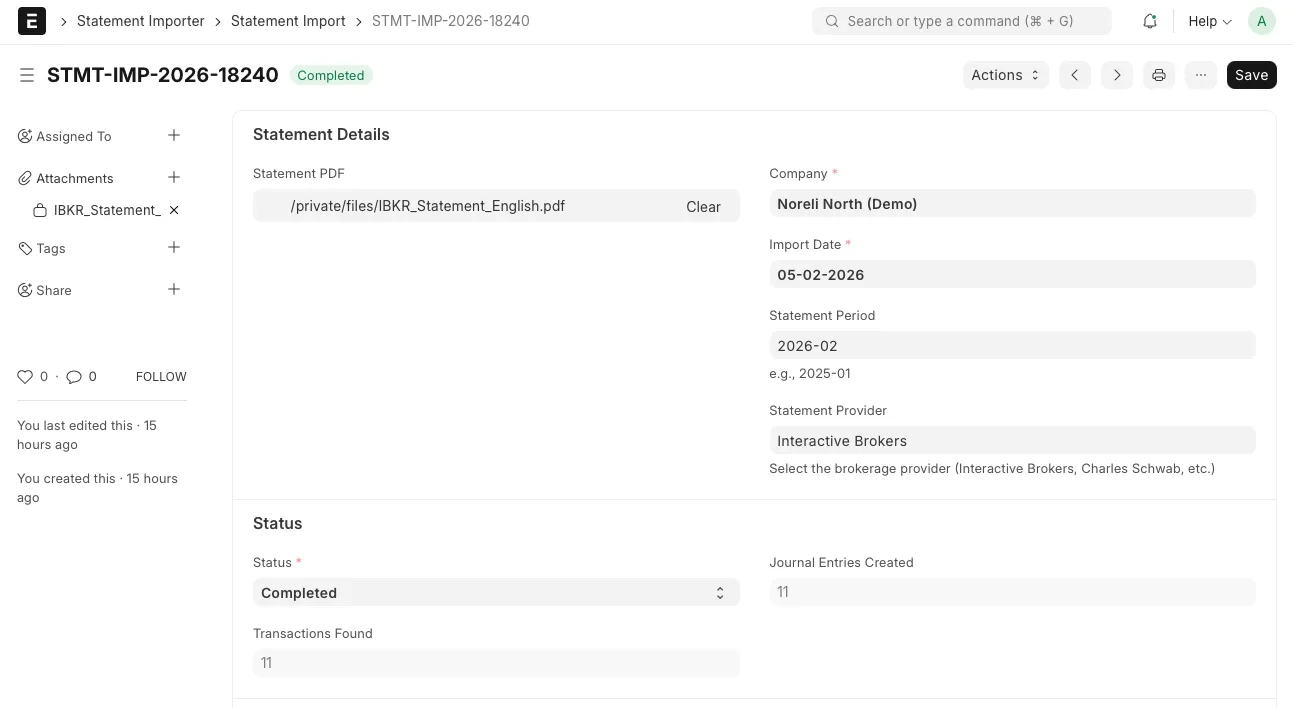Go to previous document arrow
The height and width of the screenshot is (708, 1293).
click(x=1074, y=75)
